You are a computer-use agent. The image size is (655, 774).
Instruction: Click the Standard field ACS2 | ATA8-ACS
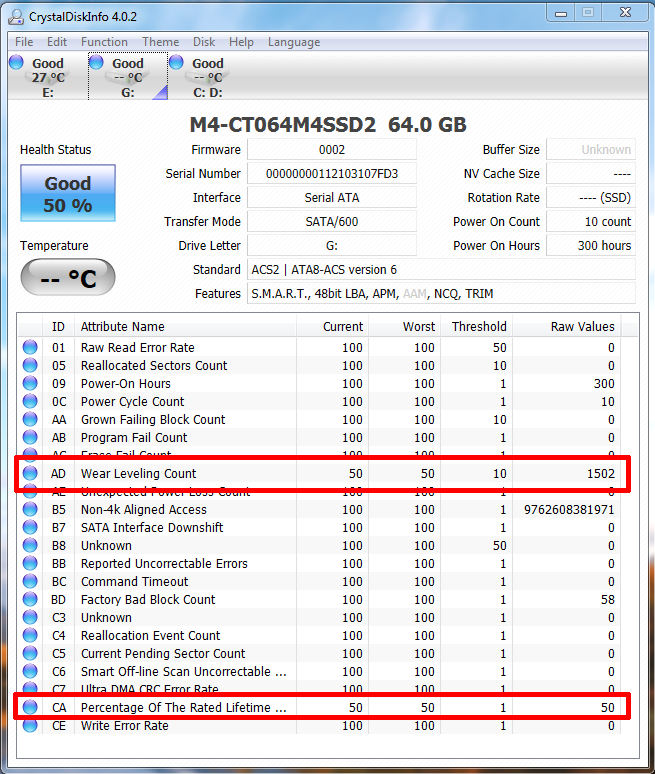coord(441,270)
